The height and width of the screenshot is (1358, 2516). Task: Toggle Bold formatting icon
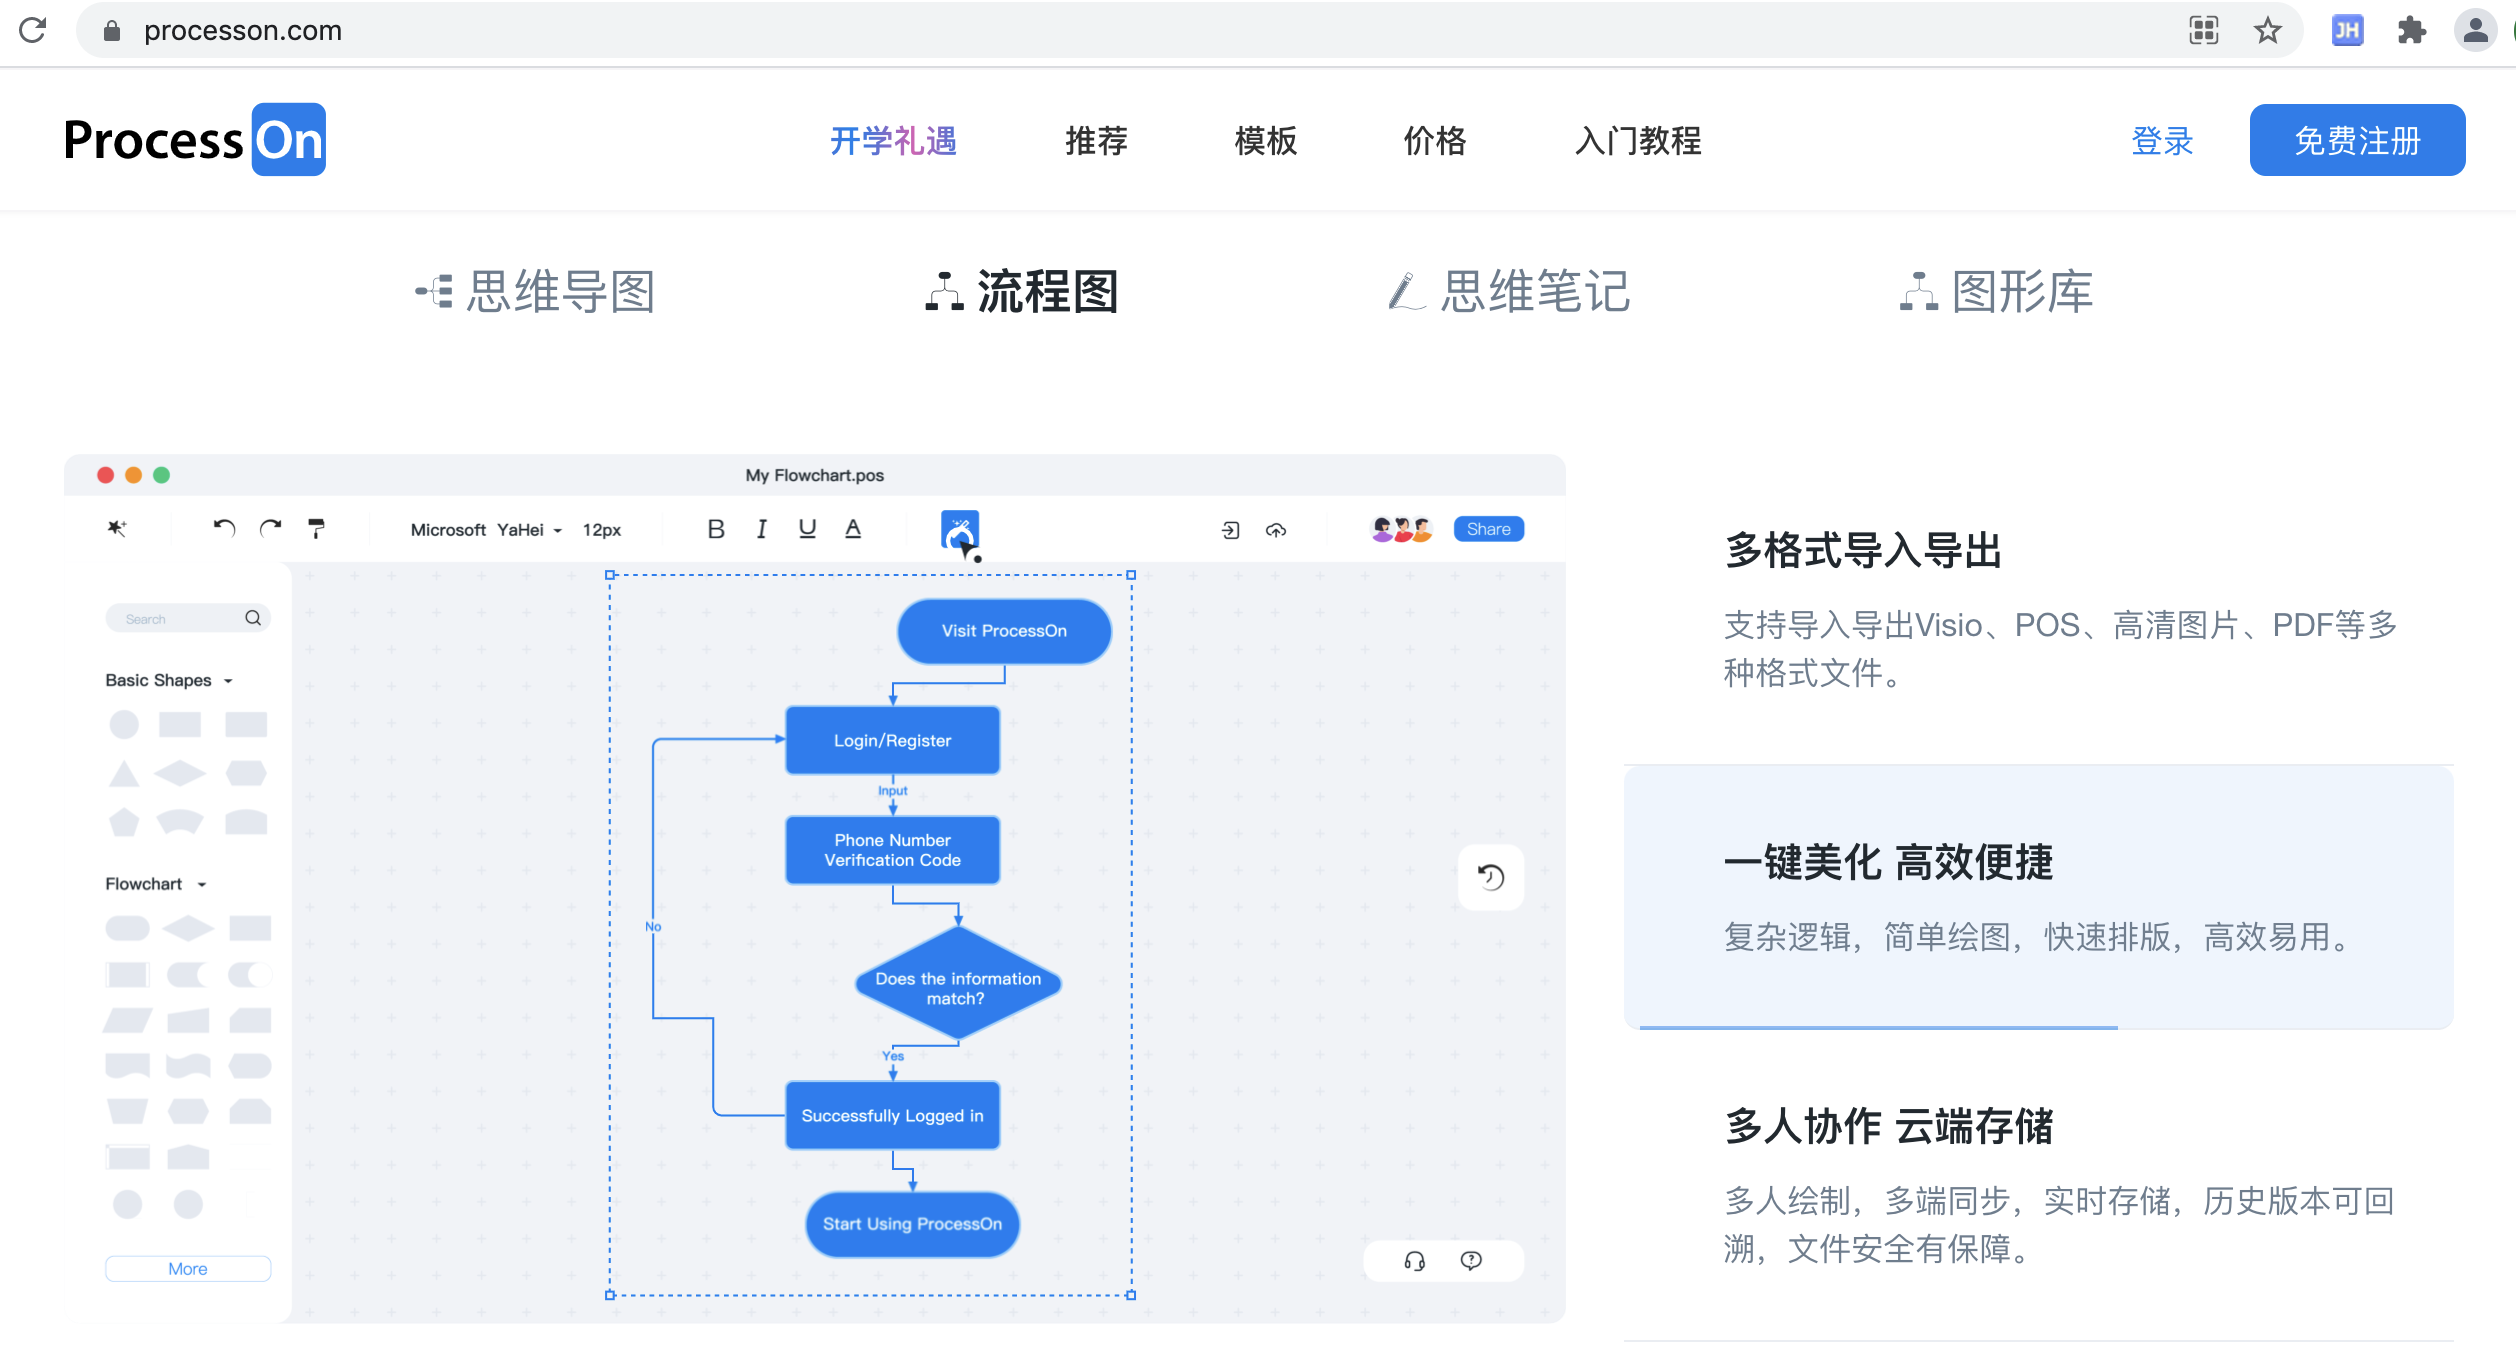tap(716, 530)
